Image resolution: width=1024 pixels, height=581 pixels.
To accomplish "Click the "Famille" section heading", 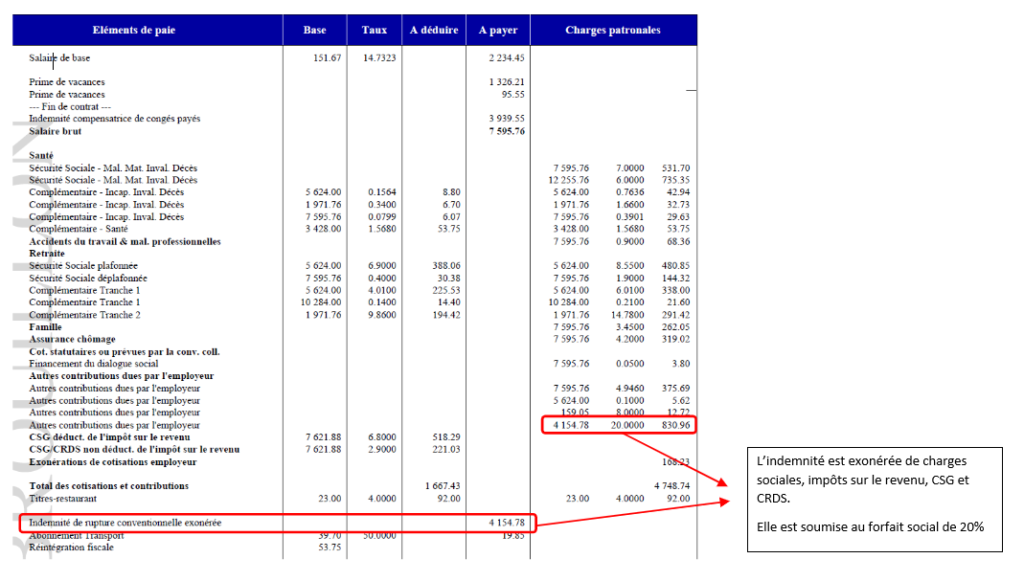I will [45, 327].
